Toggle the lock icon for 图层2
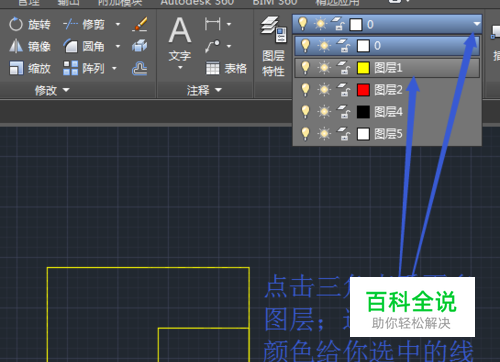This screenshot has width=500, height=362. point(344,90)
